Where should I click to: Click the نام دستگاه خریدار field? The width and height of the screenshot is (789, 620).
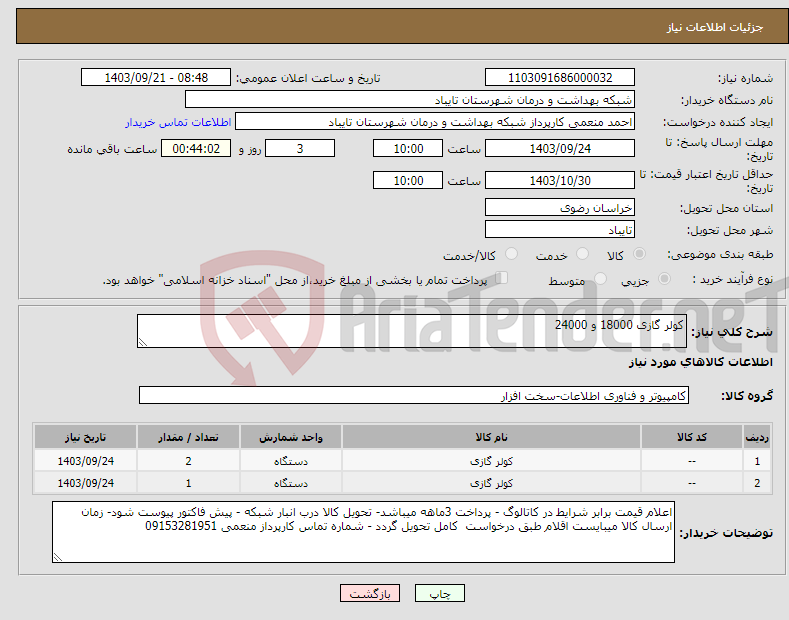(410, 99)
